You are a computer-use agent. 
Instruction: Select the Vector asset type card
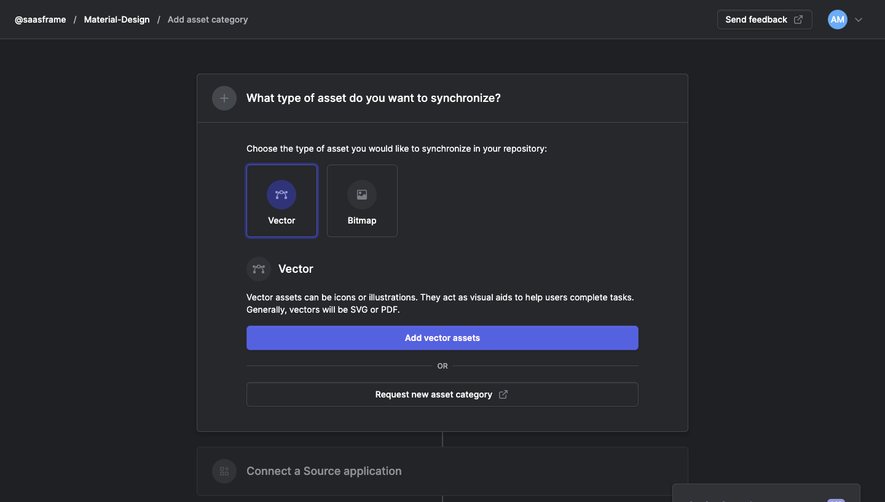282,201
